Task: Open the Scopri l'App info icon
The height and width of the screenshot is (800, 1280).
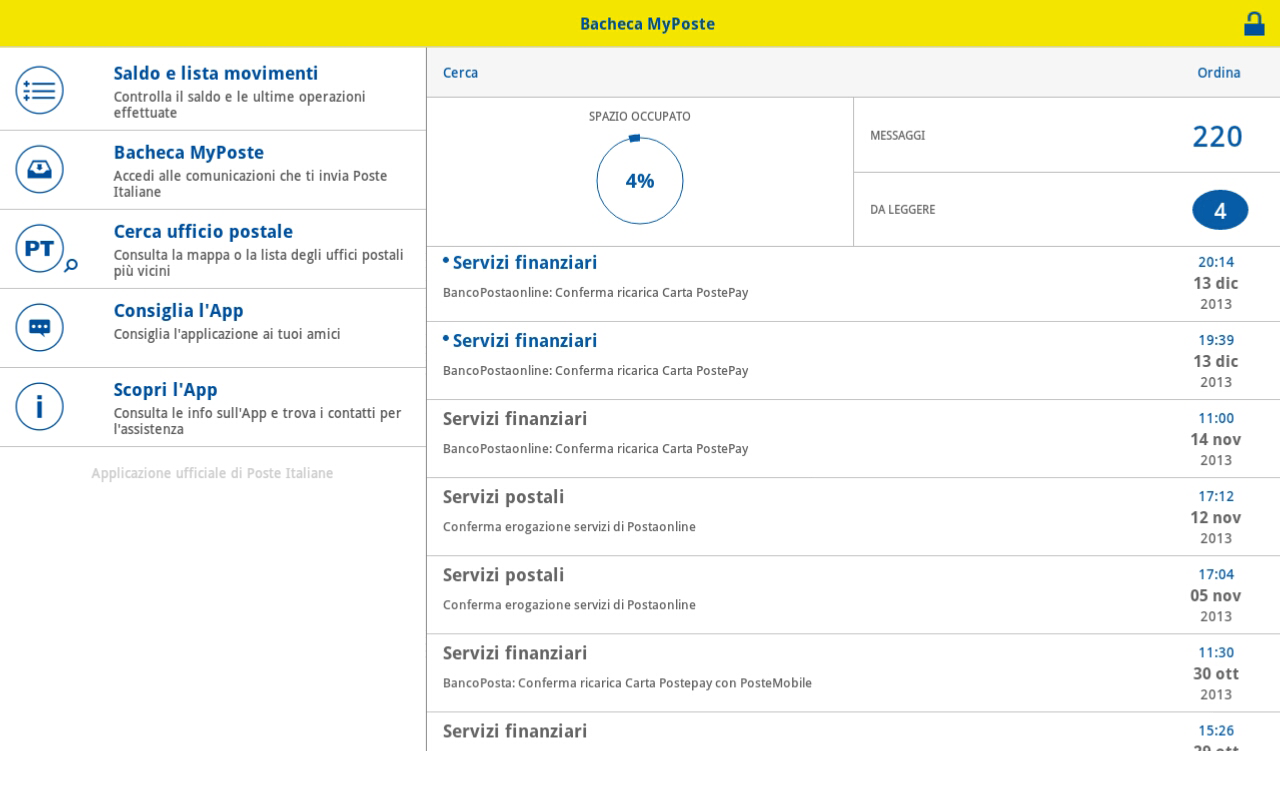Action: (40, 406)
